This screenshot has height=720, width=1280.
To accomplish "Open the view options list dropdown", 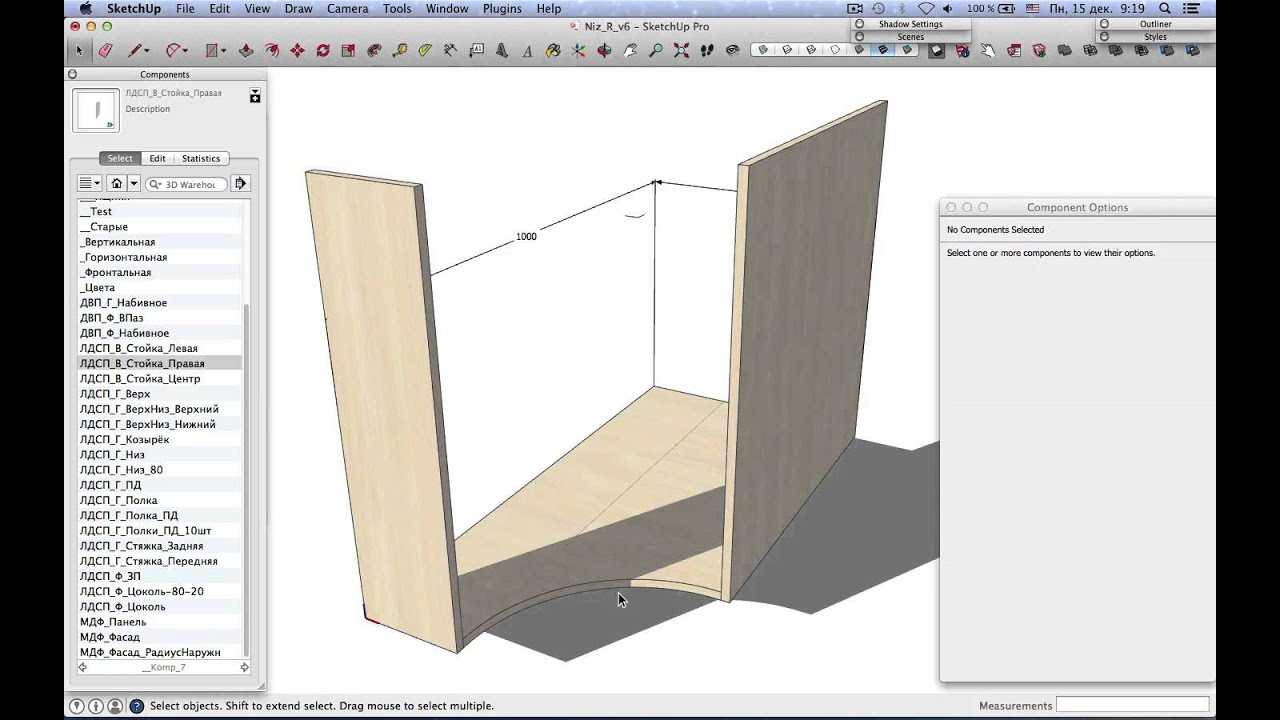I will click(x=90, y=183).
